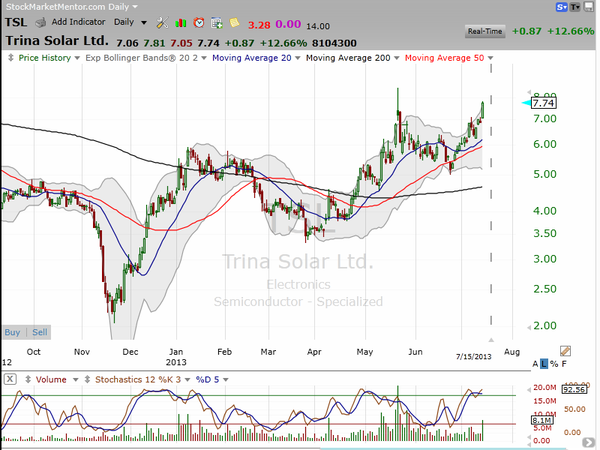Click the 92.56 stochastics value box
600x450 pixels.
pos(575,389)
